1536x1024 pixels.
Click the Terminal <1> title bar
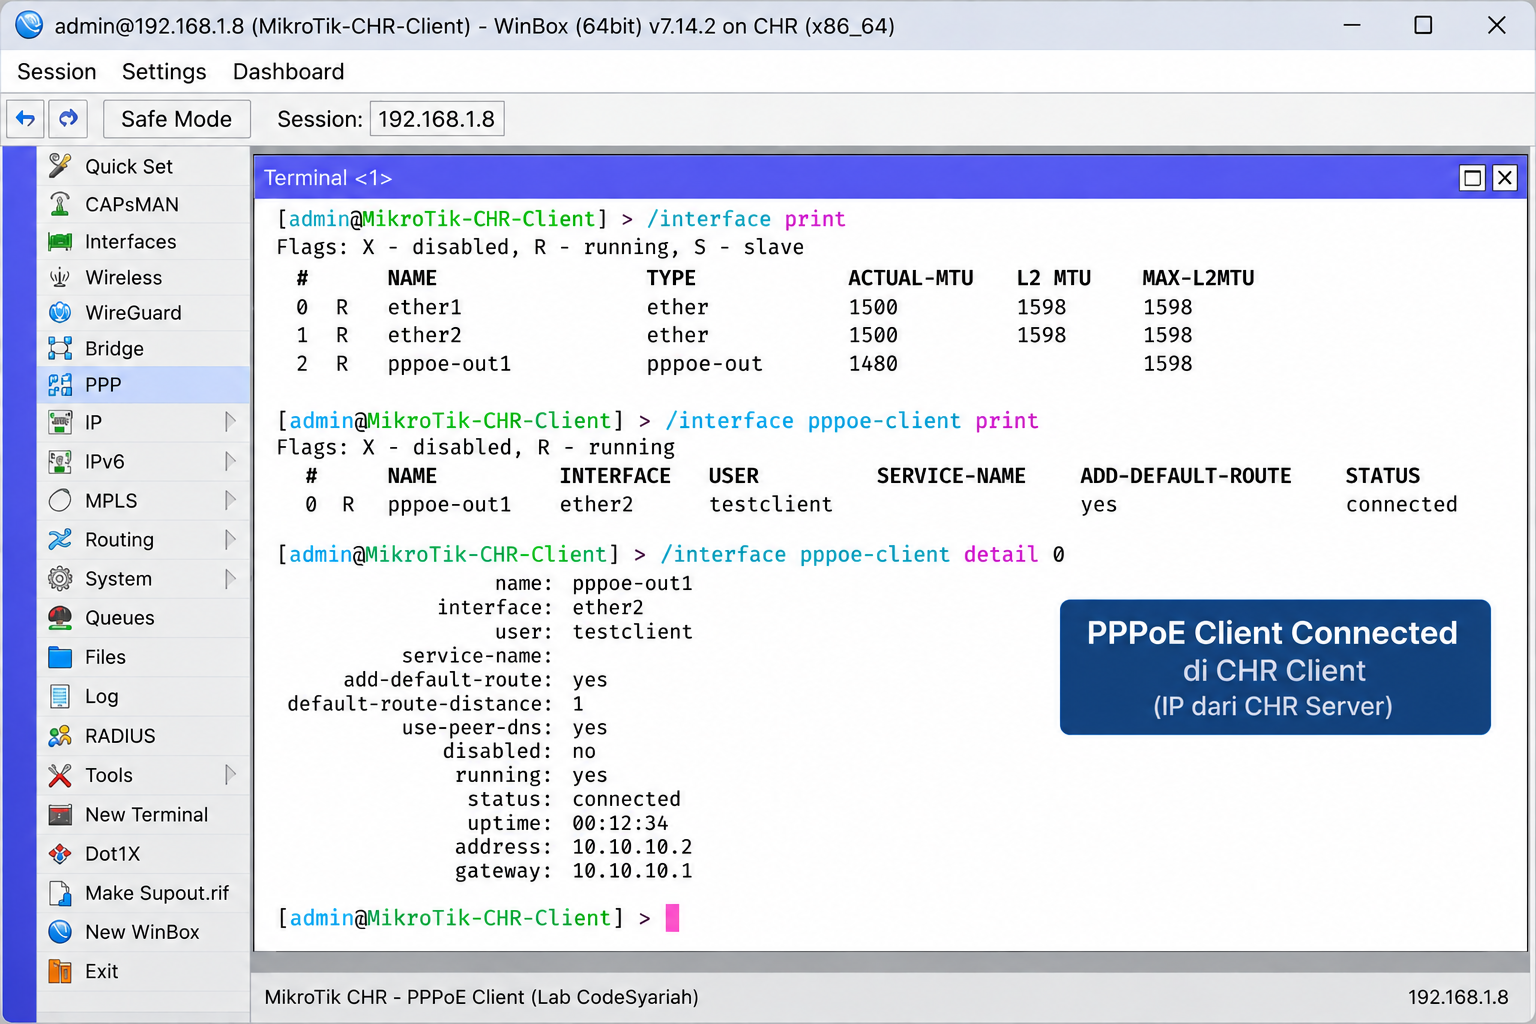[855, 178]
